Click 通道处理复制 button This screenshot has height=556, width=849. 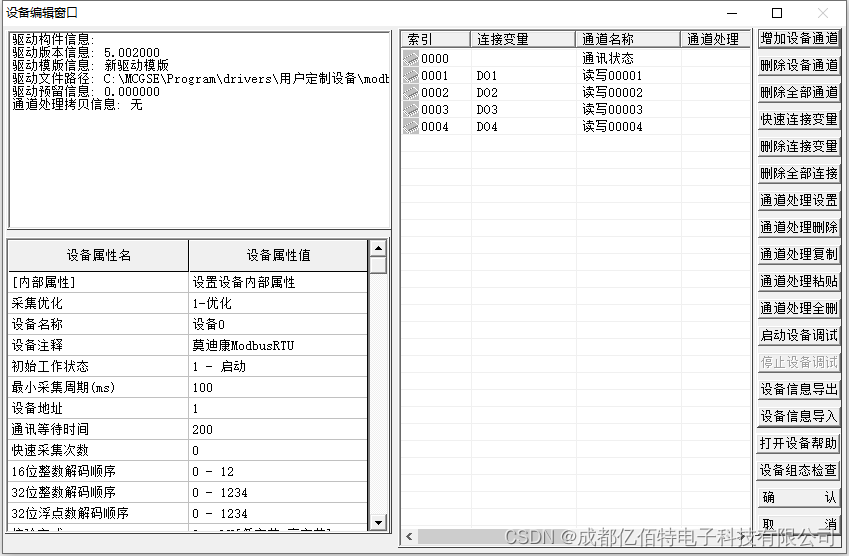799,254
